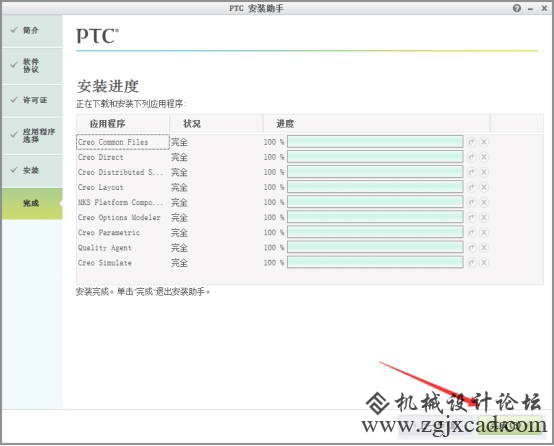The height and width of the screenshot is (446, 554).
Task: Click the retry icon for Creo Options Modeler
Action: [x=471, y=217]
